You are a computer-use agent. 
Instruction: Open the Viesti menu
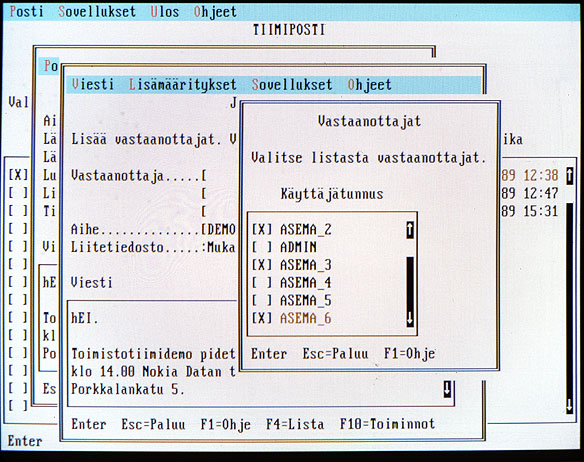click(x=92, y=85)
